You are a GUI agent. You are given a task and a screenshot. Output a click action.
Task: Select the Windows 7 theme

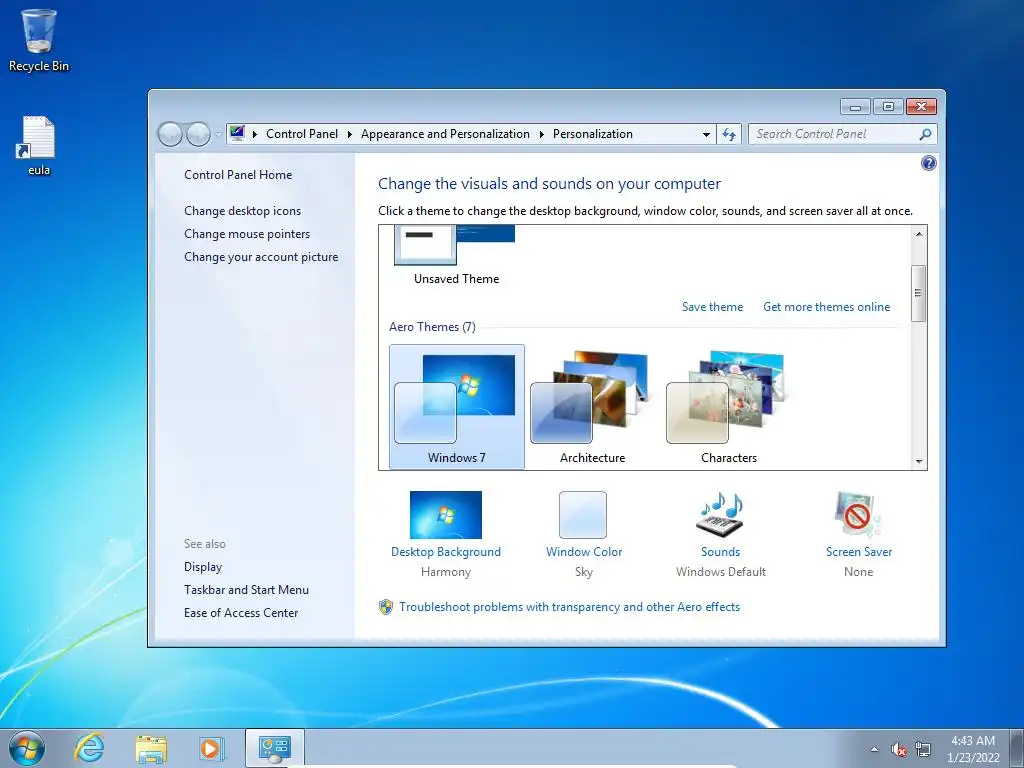pos(456,406)
